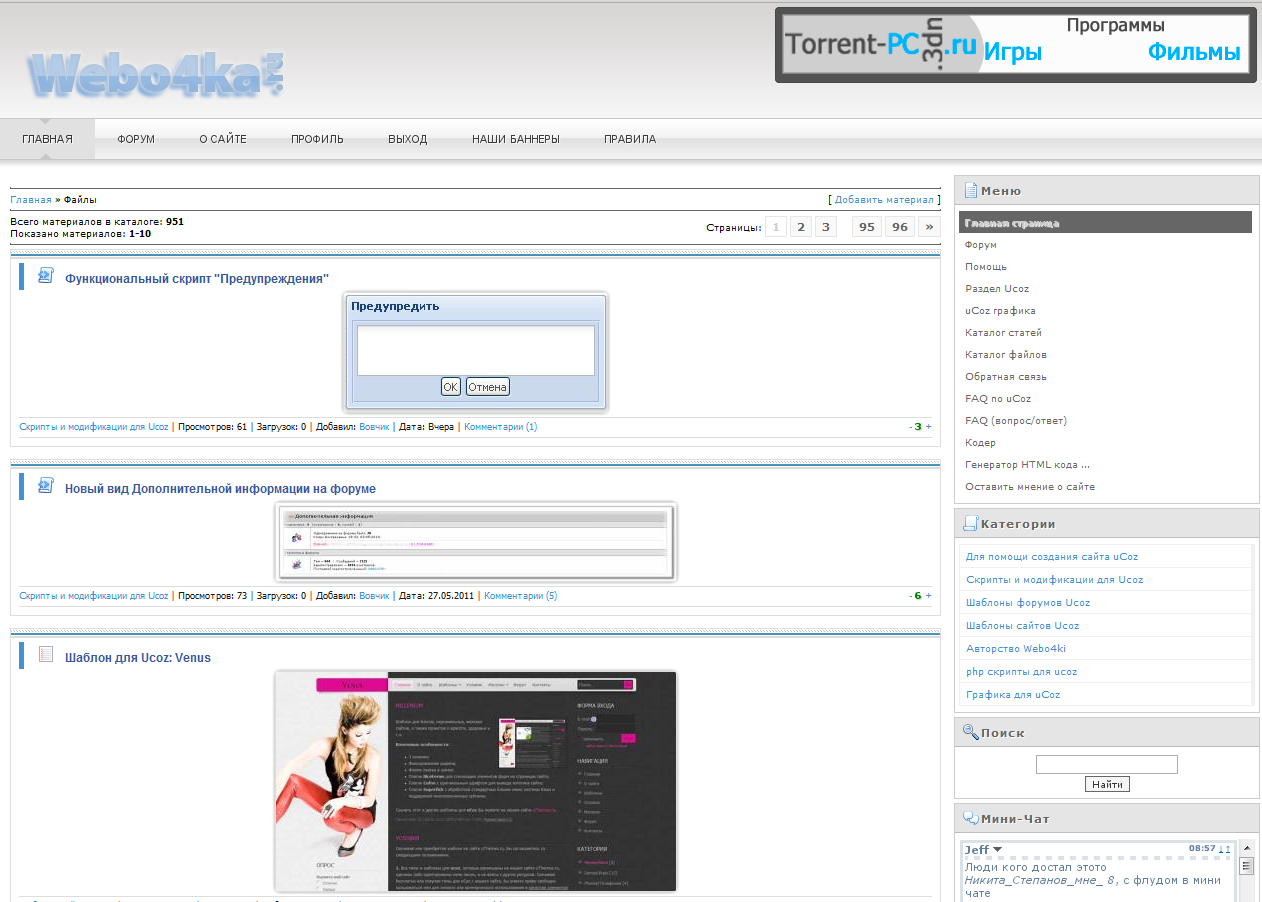Open the Venus template preview thumbnail
The width and height of the screenshot is (1262, 902).
click(x=476, y=781)
